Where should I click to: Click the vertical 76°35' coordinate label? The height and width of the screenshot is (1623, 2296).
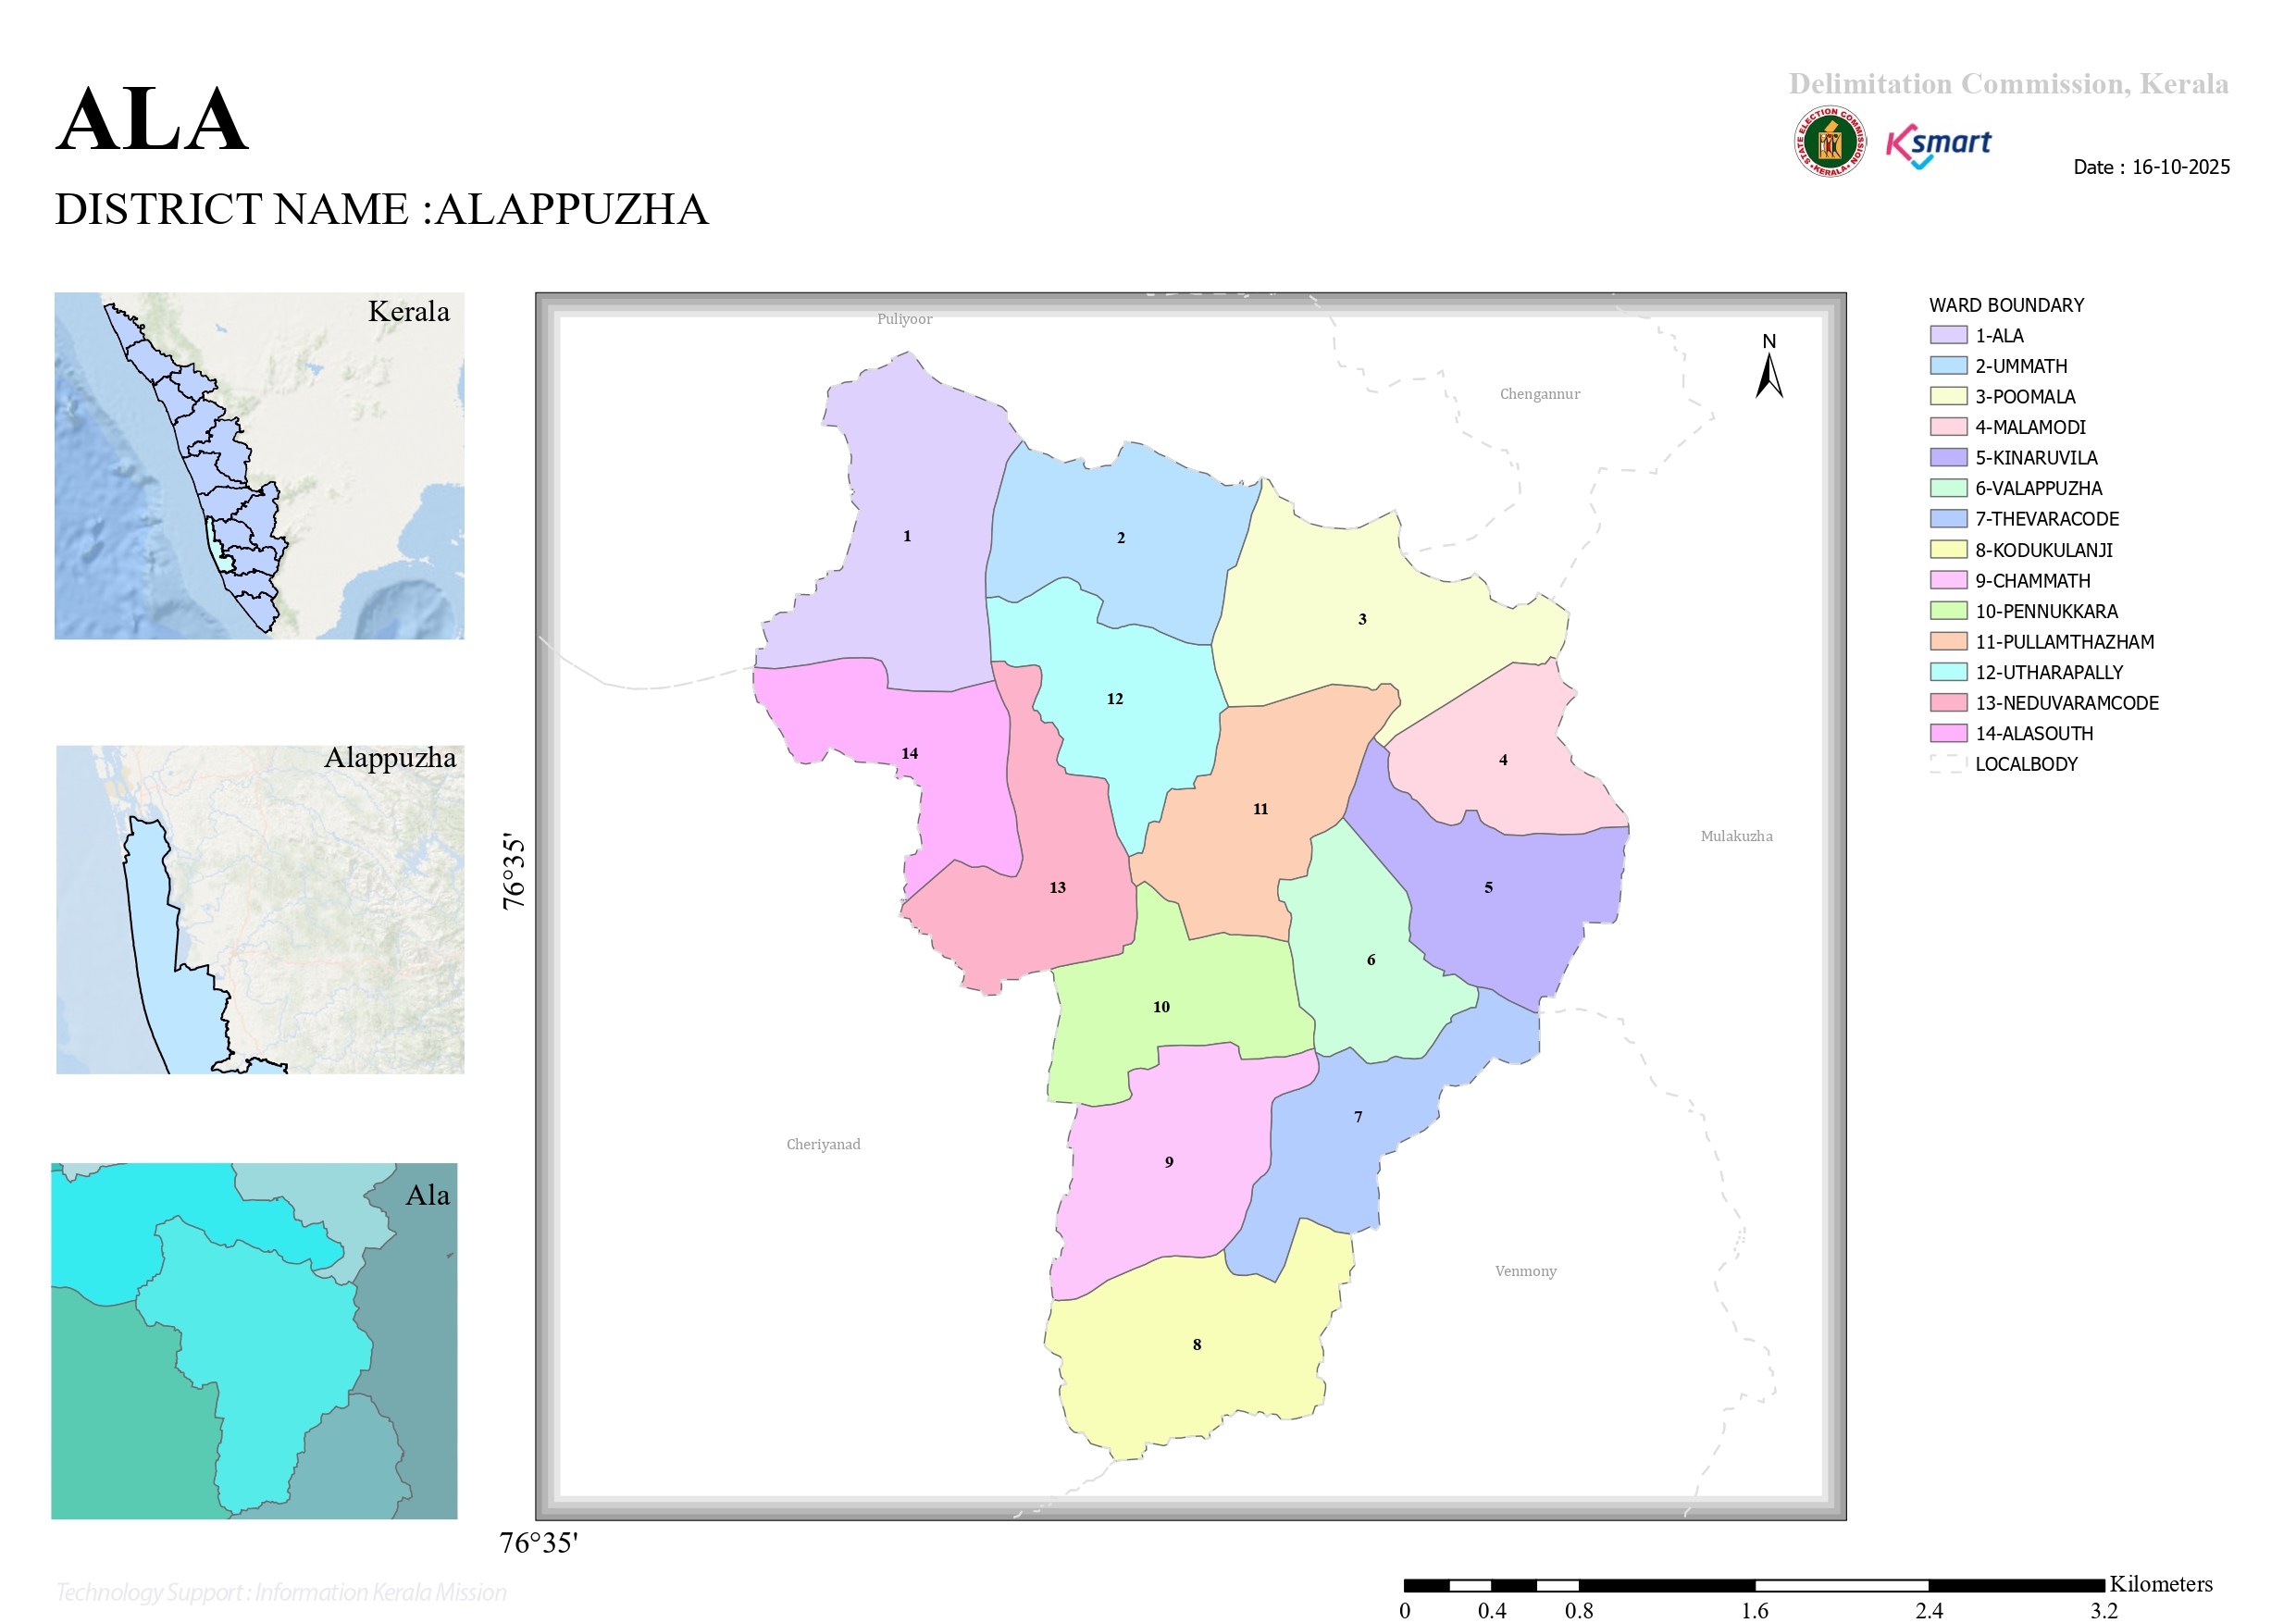click(x=513, y=871)
